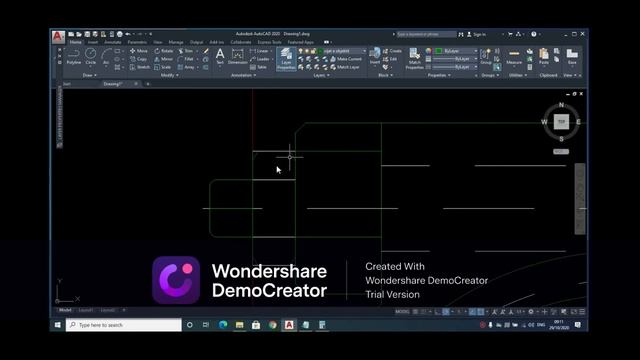Click the Trim tool
Screen dimensions: 640x360
pyautogui.click(x=186, y=51)
